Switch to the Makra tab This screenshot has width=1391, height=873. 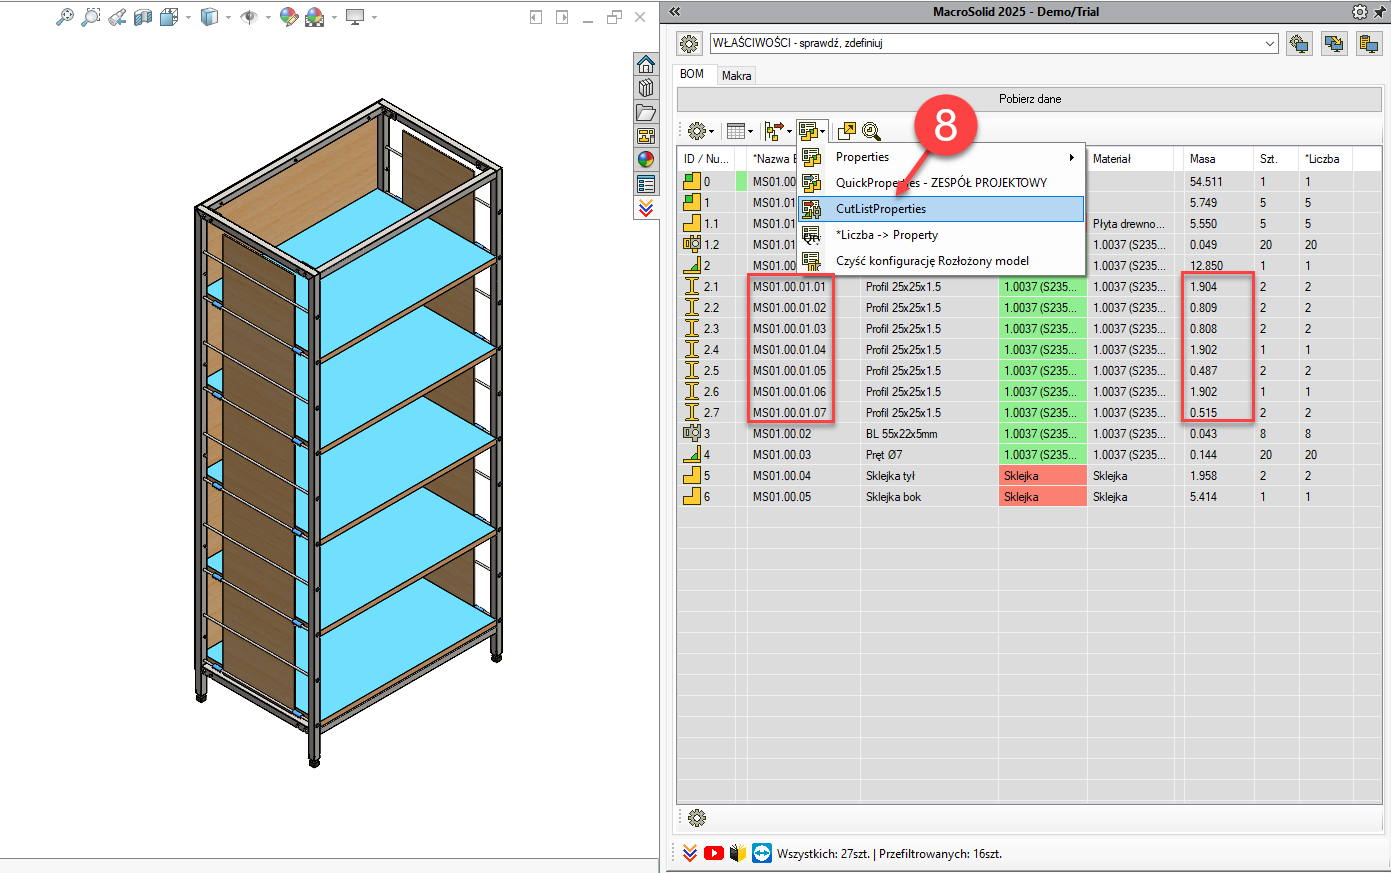click(737, 76)
